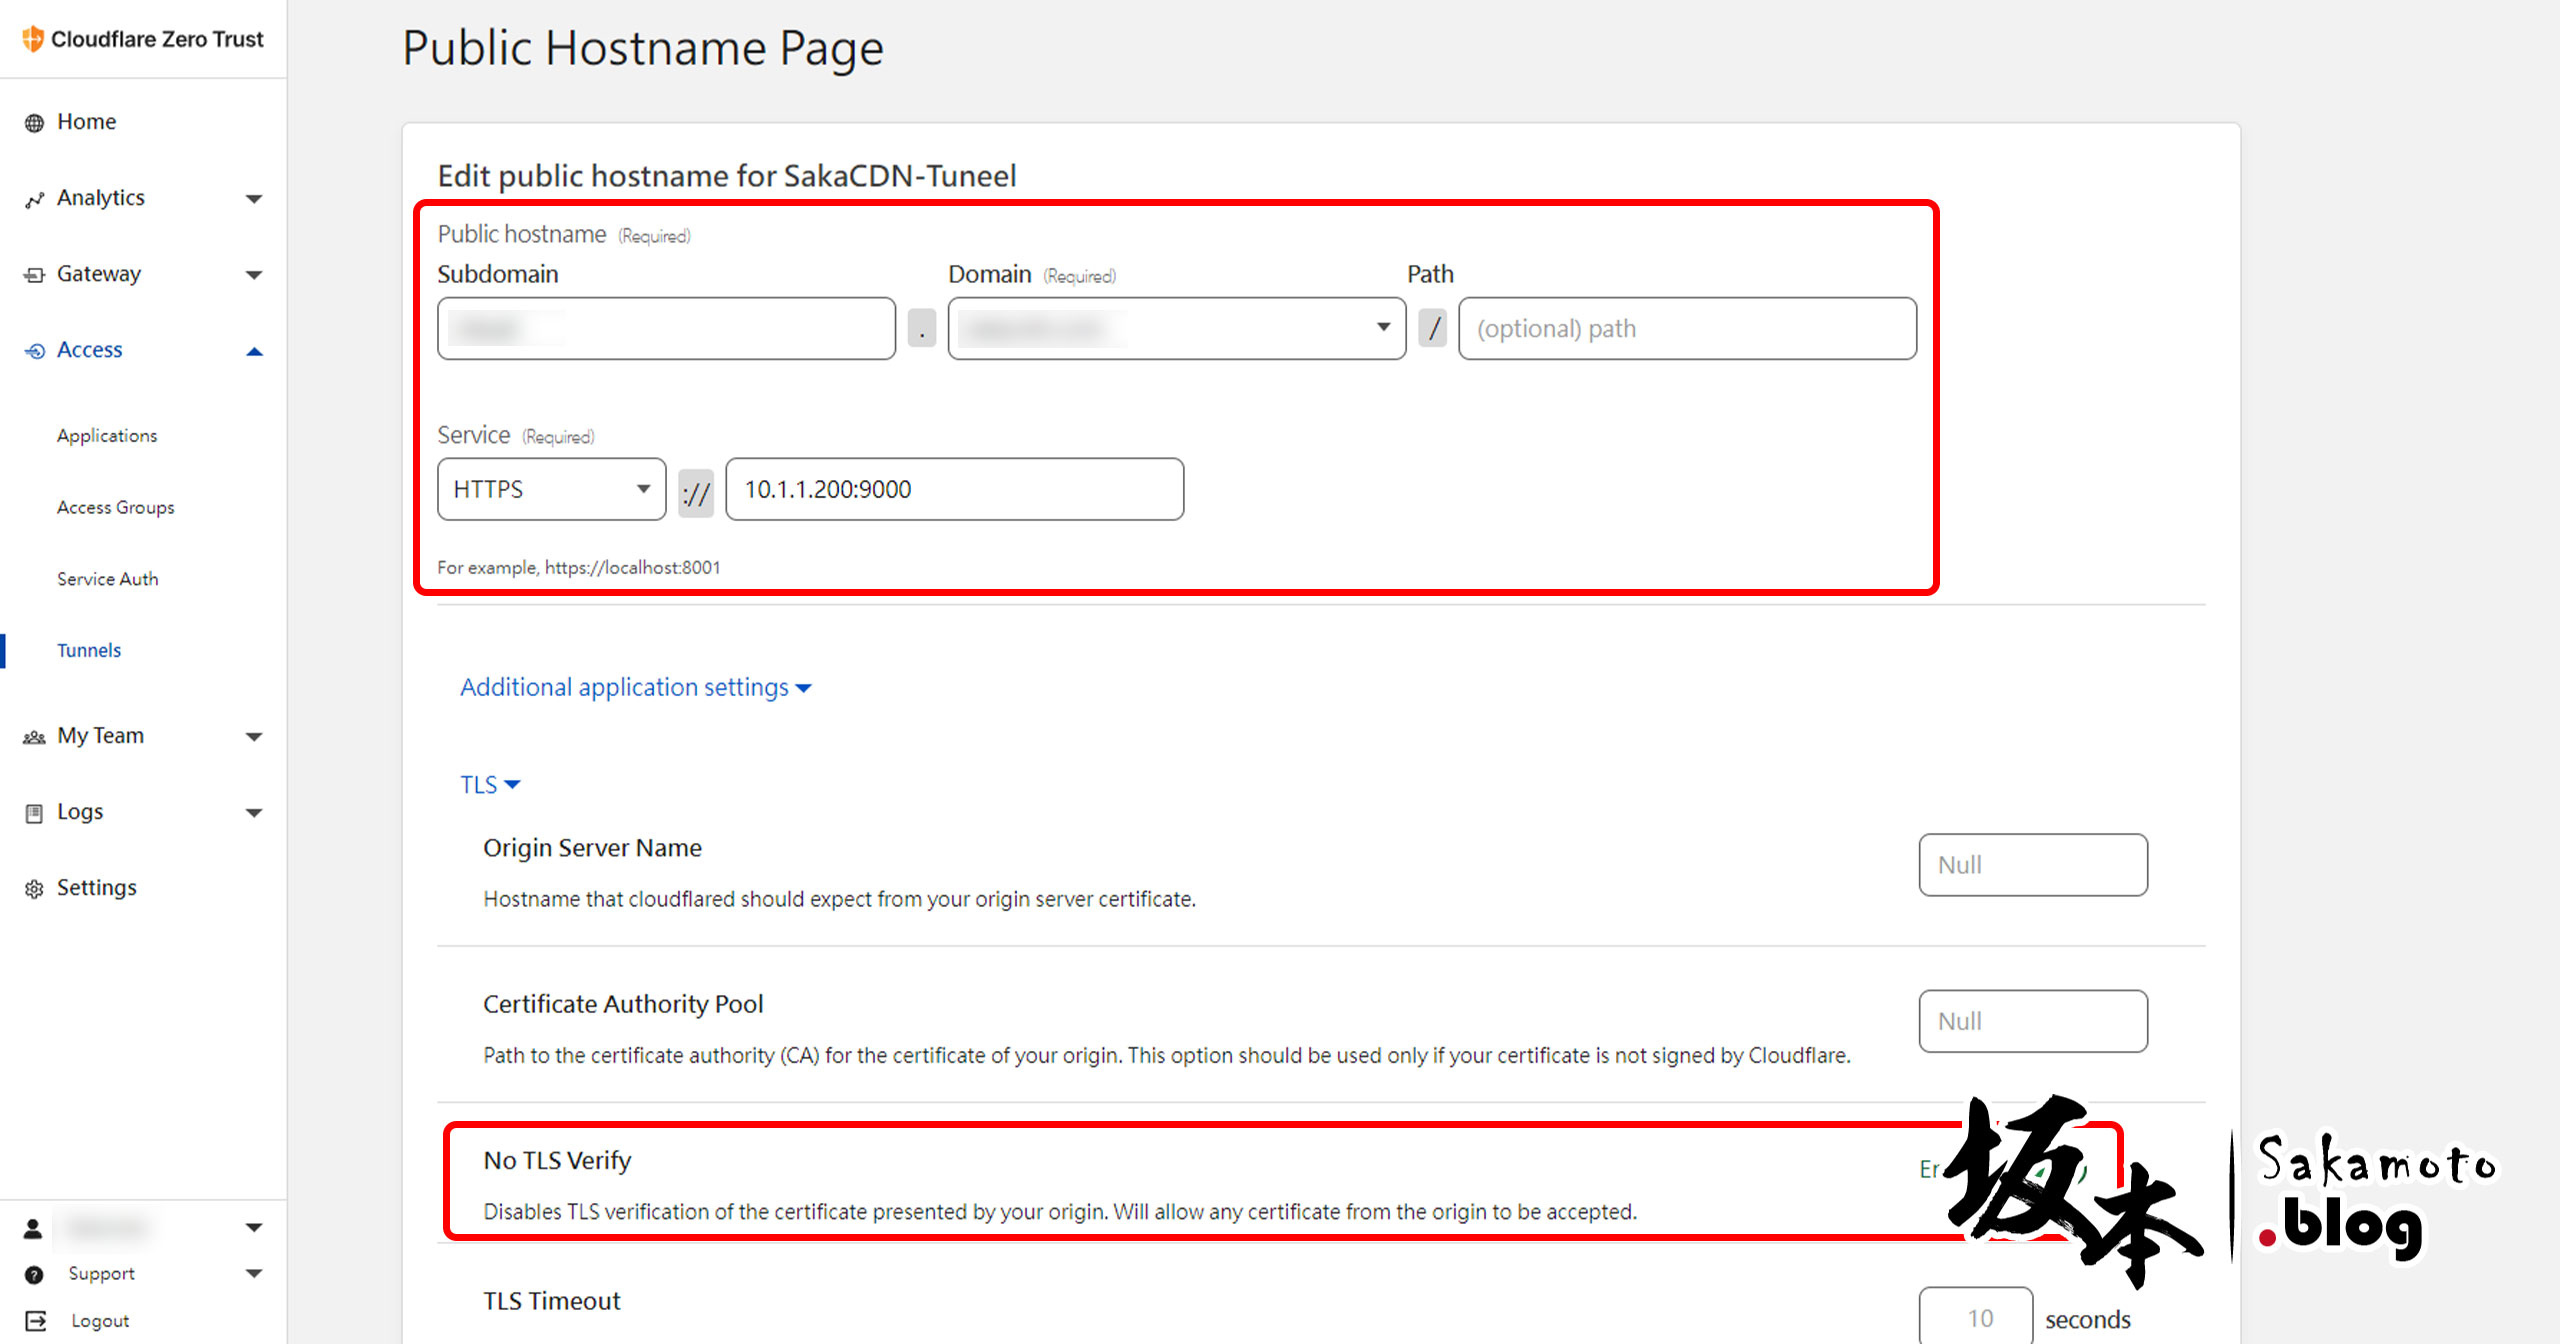Open Service Auth sidebar item
The image size is (2560, 1344).
point(107,579)
